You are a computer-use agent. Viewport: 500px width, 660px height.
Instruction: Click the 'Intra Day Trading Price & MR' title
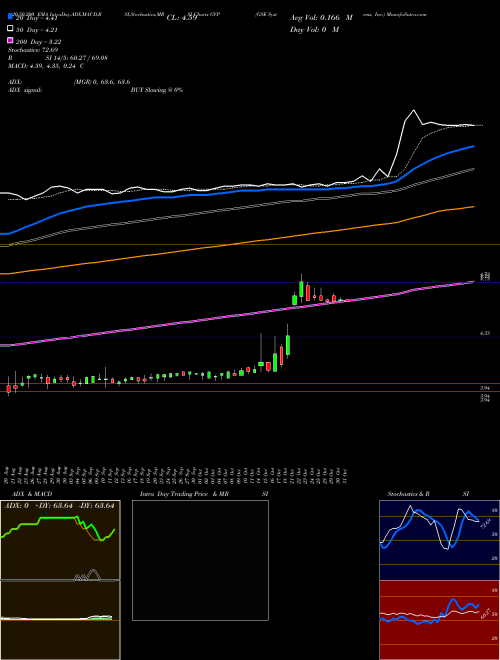click(184, 494)
